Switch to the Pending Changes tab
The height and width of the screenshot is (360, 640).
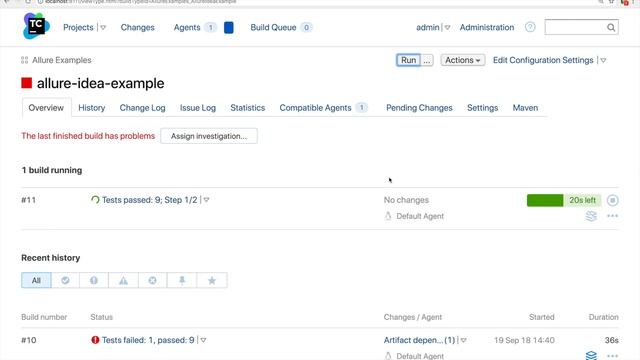(x=419, y=108)
